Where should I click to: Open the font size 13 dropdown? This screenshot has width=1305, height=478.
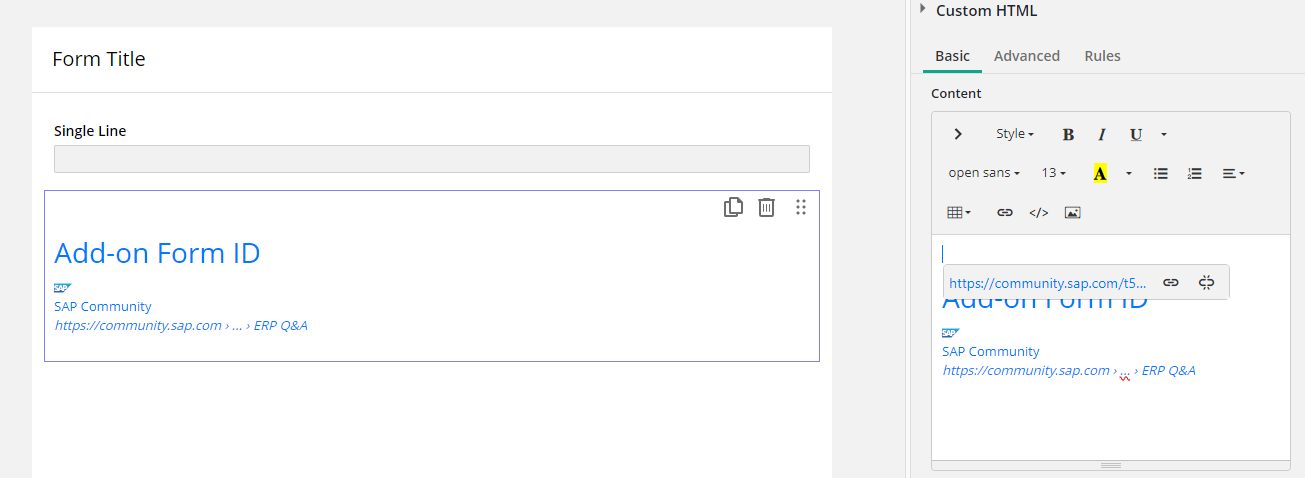pyautogui.click(x=1053, y=173)
